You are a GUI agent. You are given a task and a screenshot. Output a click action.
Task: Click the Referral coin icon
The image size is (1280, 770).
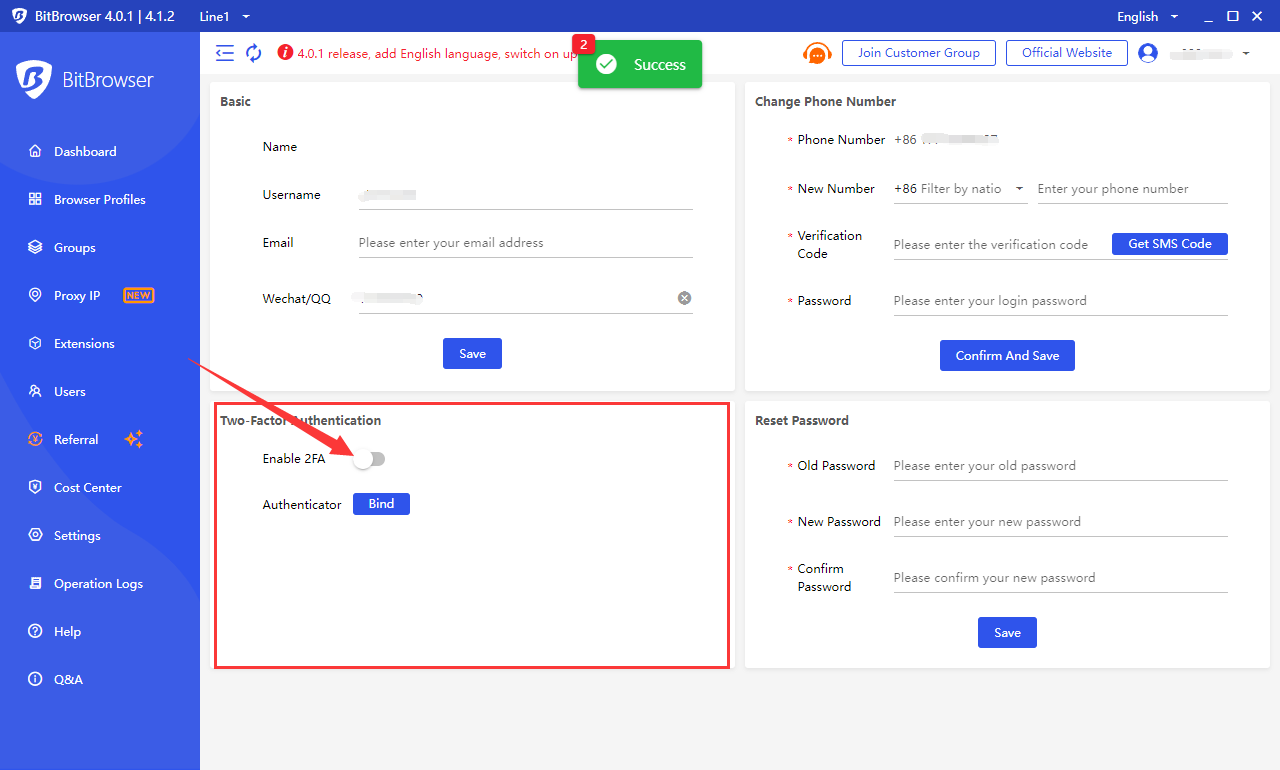[x=35, y=440]
